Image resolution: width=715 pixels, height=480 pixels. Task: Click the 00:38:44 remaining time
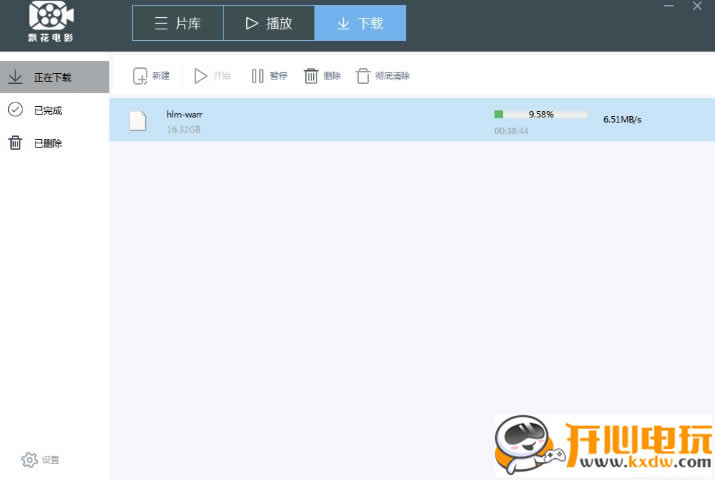(x=511, y=131)
